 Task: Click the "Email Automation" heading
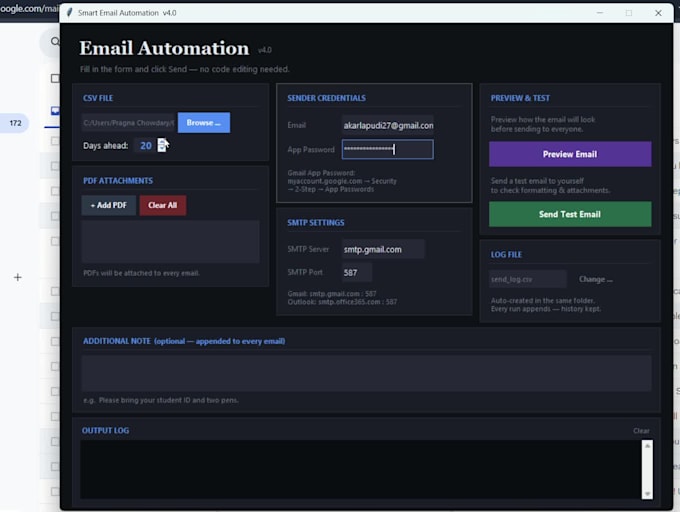pos(164,48)
